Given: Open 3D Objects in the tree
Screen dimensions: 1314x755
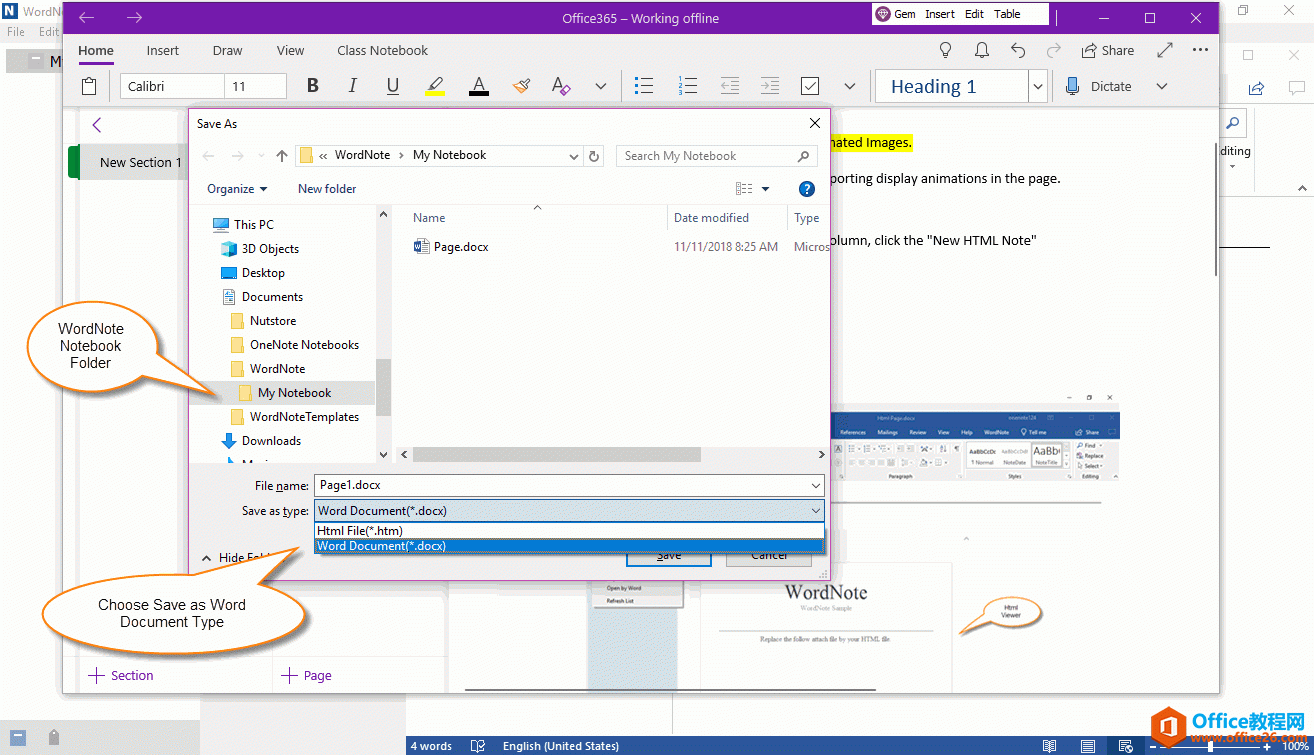Looking at the screenshot, I should click(x=259, y=248).
